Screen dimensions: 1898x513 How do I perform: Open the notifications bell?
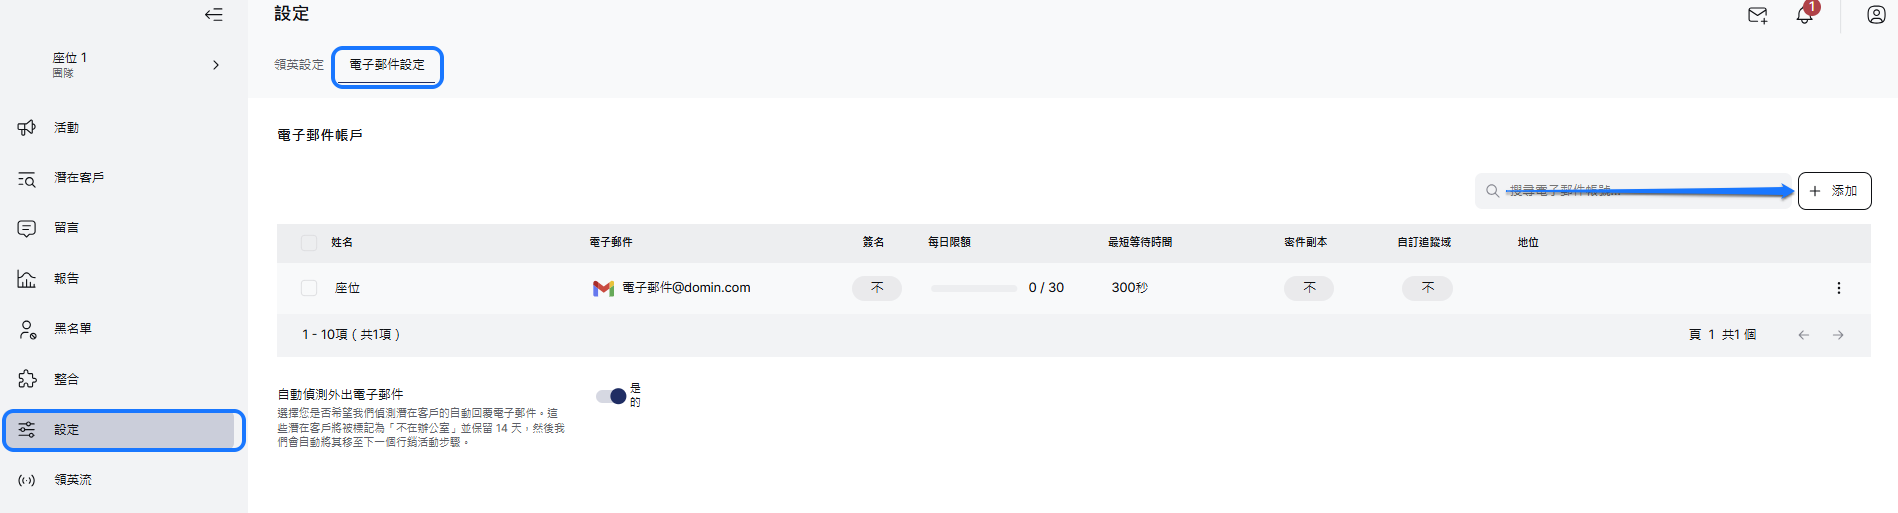1804,15
